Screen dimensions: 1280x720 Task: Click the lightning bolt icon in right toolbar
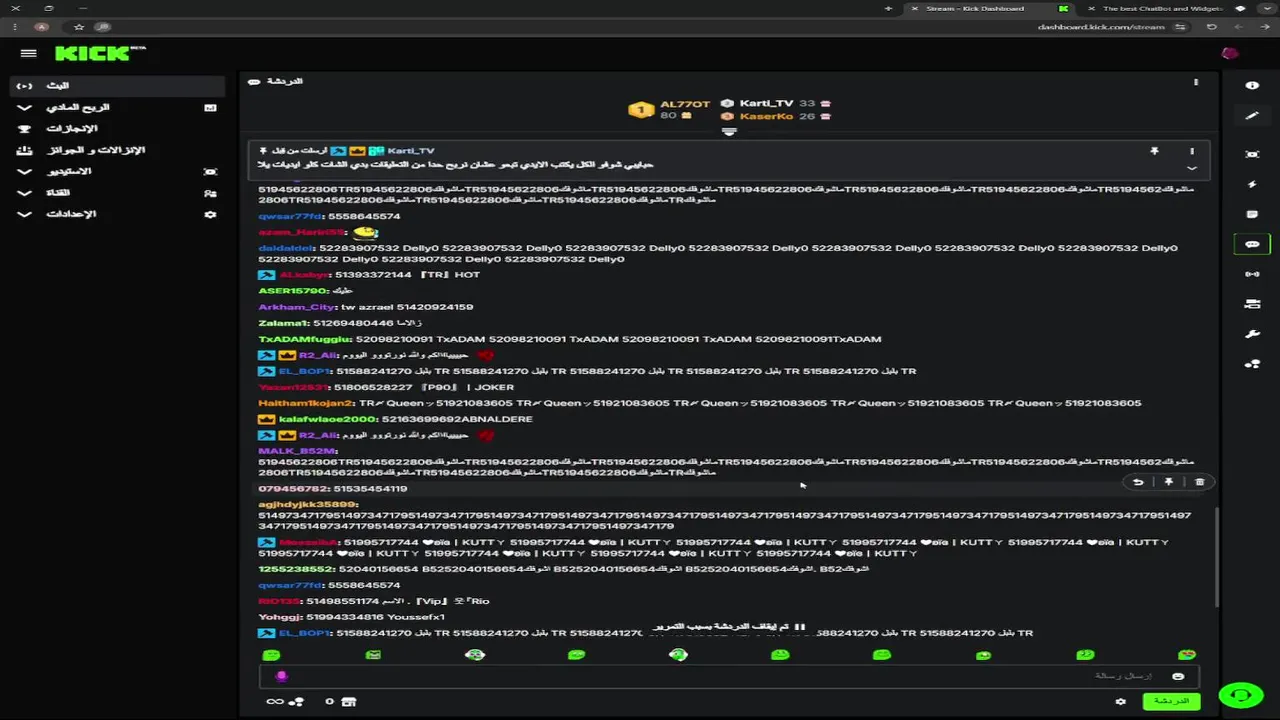(x=1252, y=184)
